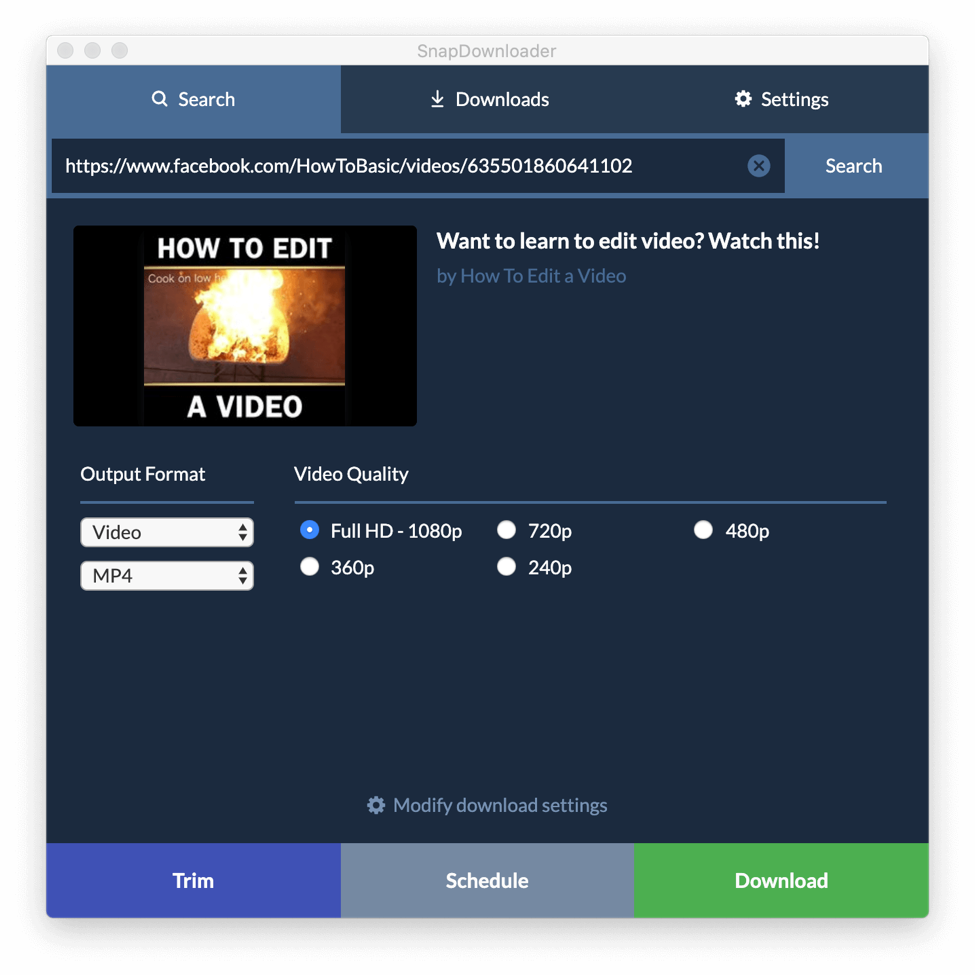Screen dimensions: 975x975
Task: Select Full HD - 1080p quality
Action: (x=310, y=530)
